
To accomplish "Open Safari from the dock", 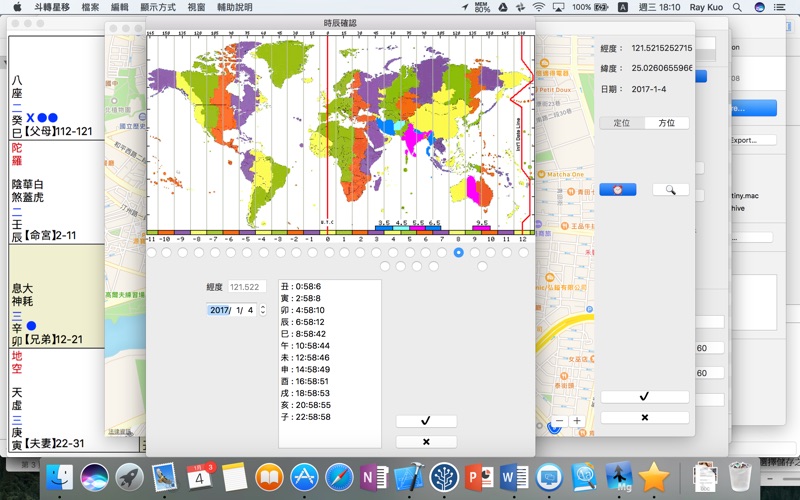I will click(x=338, y=476).
